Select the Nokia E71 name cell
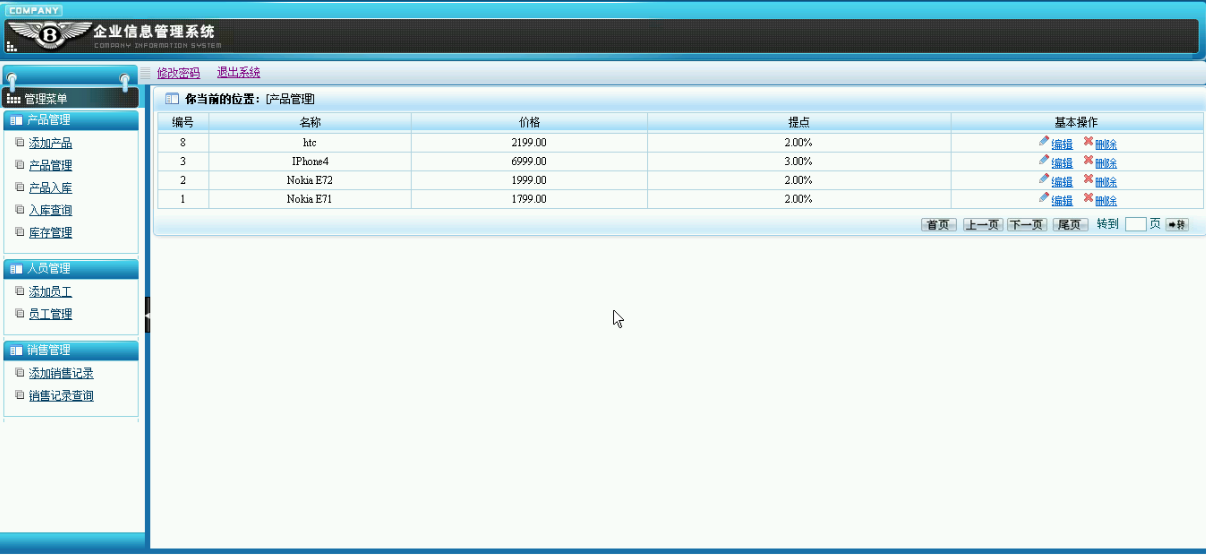1206x555 pixels. [310, 199]
